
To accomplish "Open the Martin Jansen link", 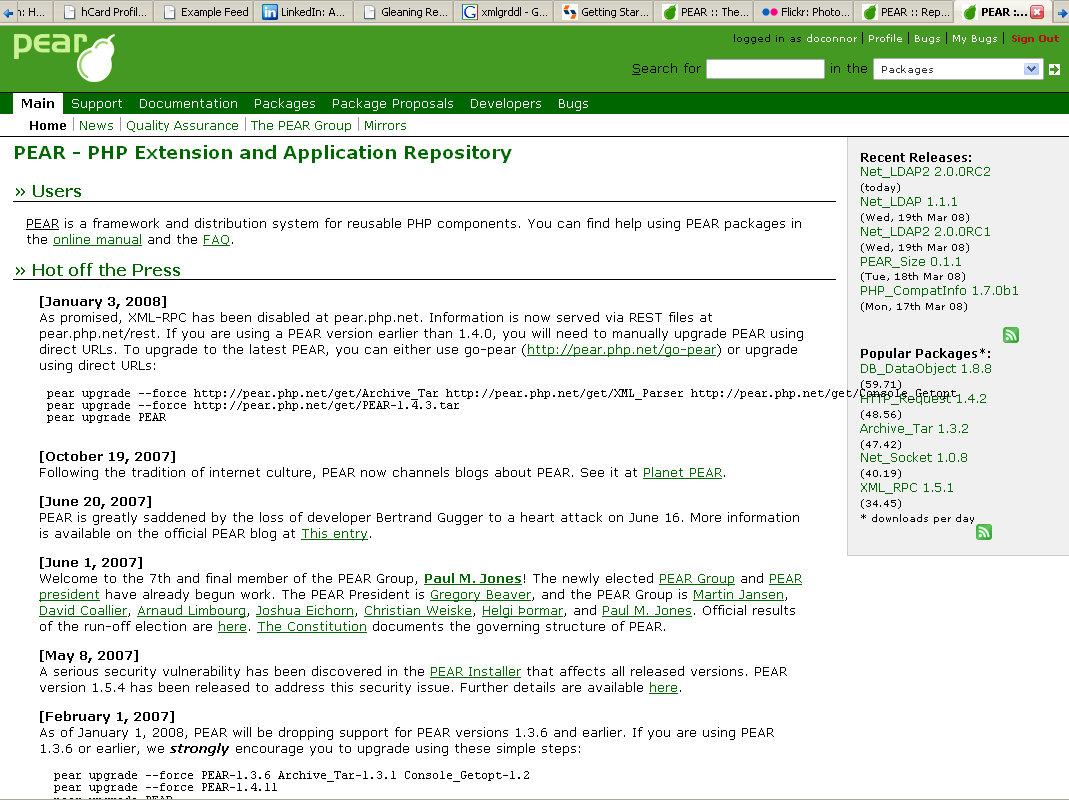I will pyautogui.click(x=738, y=595).
